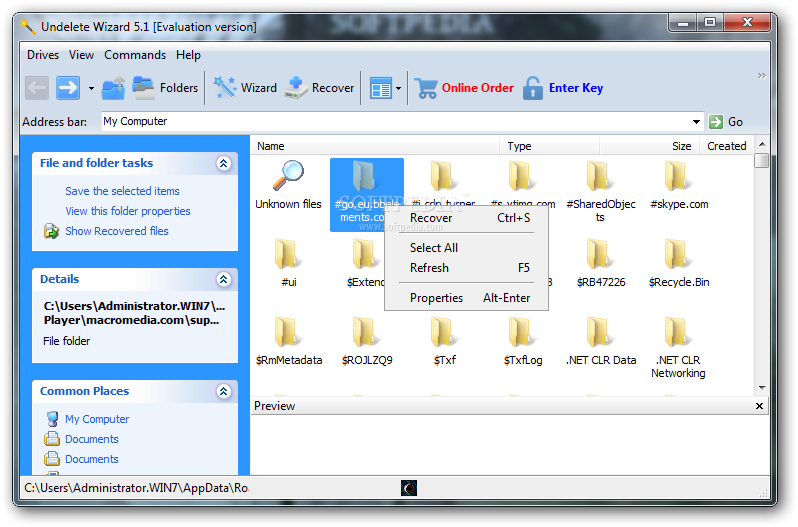Close the Preview pane
Image resolution: width=798 pixels, height=527 pixels.
[x=759, y=406]
